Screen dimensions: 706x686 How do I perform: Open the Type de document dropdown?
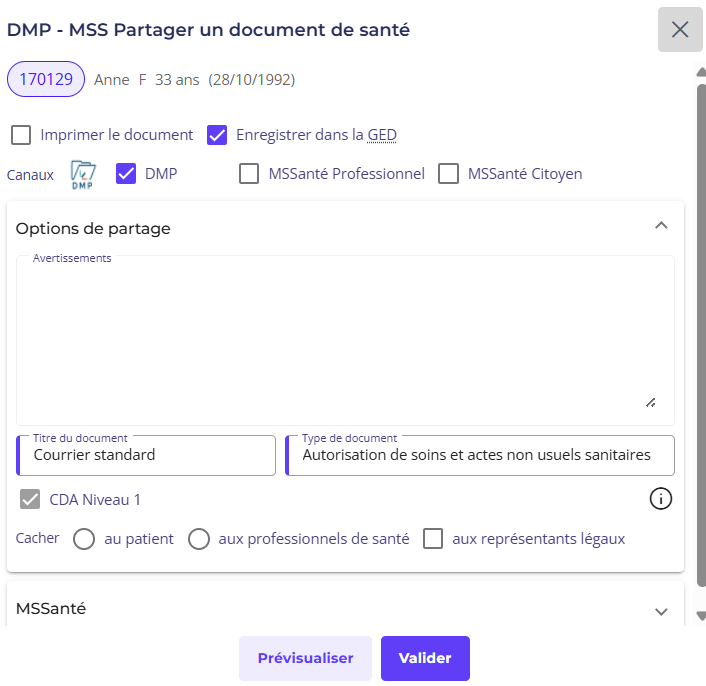480,455
